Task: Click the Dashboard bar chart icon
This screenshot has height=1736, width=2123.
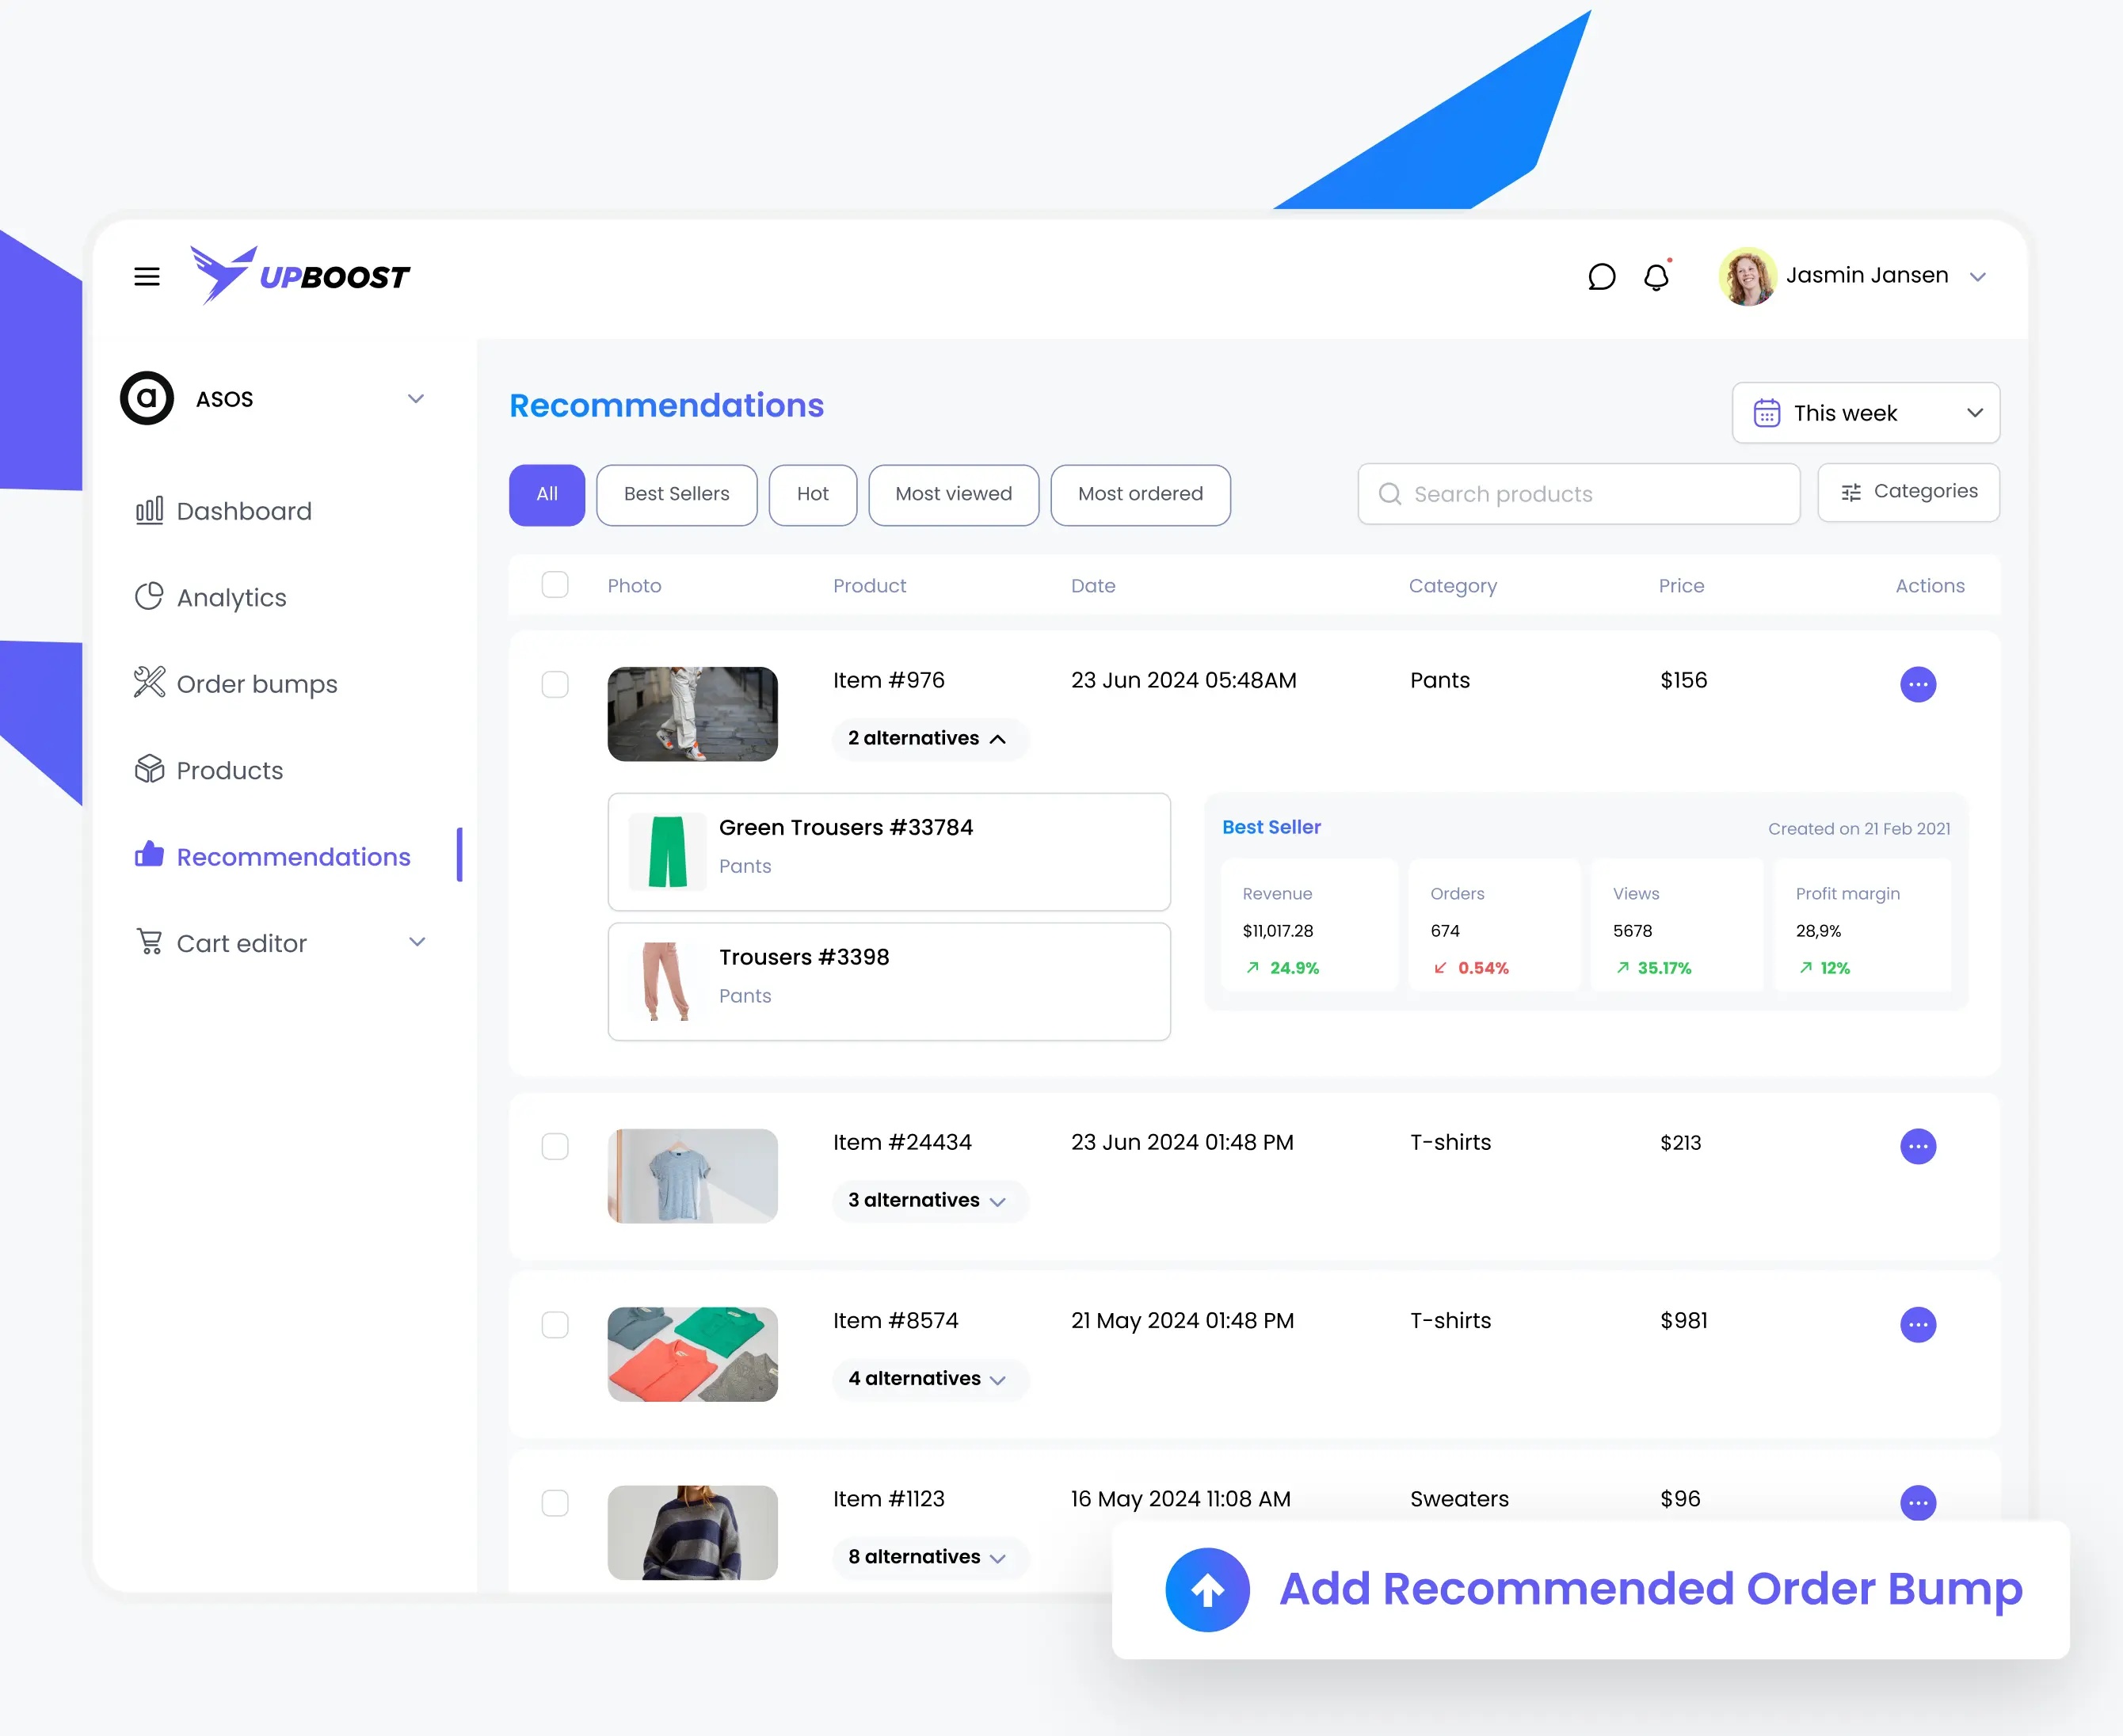Action: point(149,511)
